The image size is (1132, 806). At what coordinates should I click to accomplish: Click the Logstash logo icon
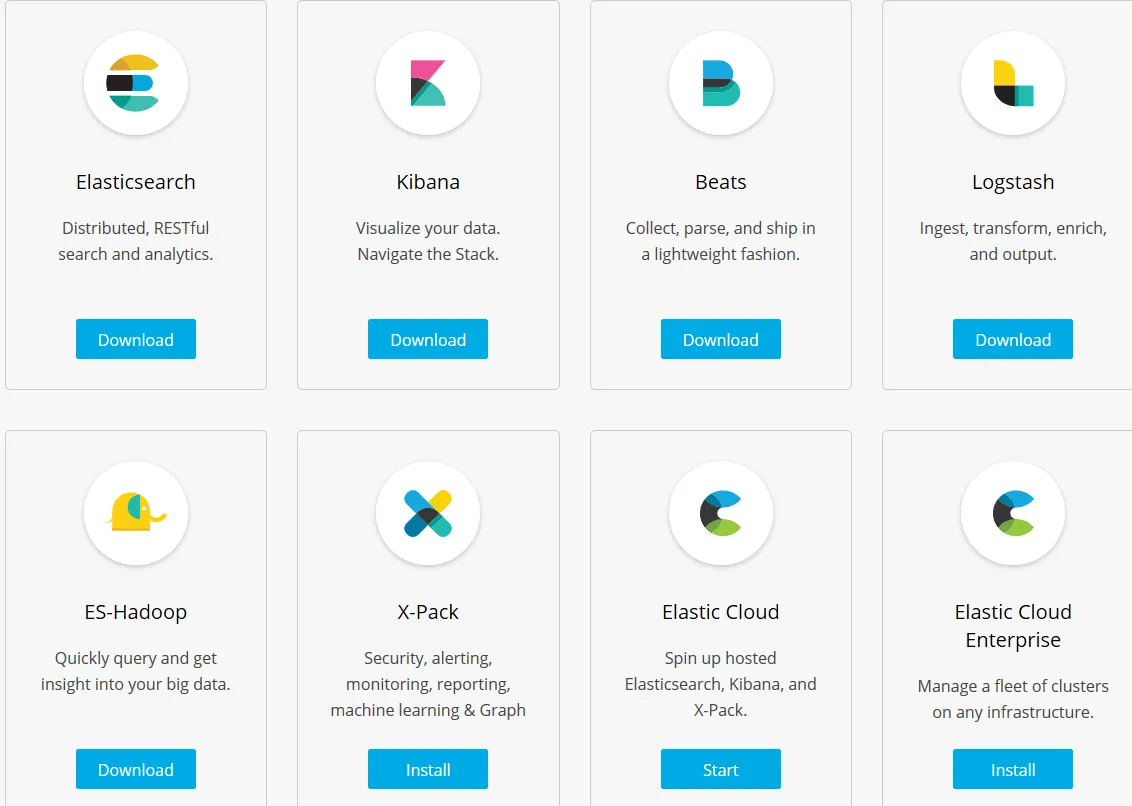click(x=1013, y=83)
